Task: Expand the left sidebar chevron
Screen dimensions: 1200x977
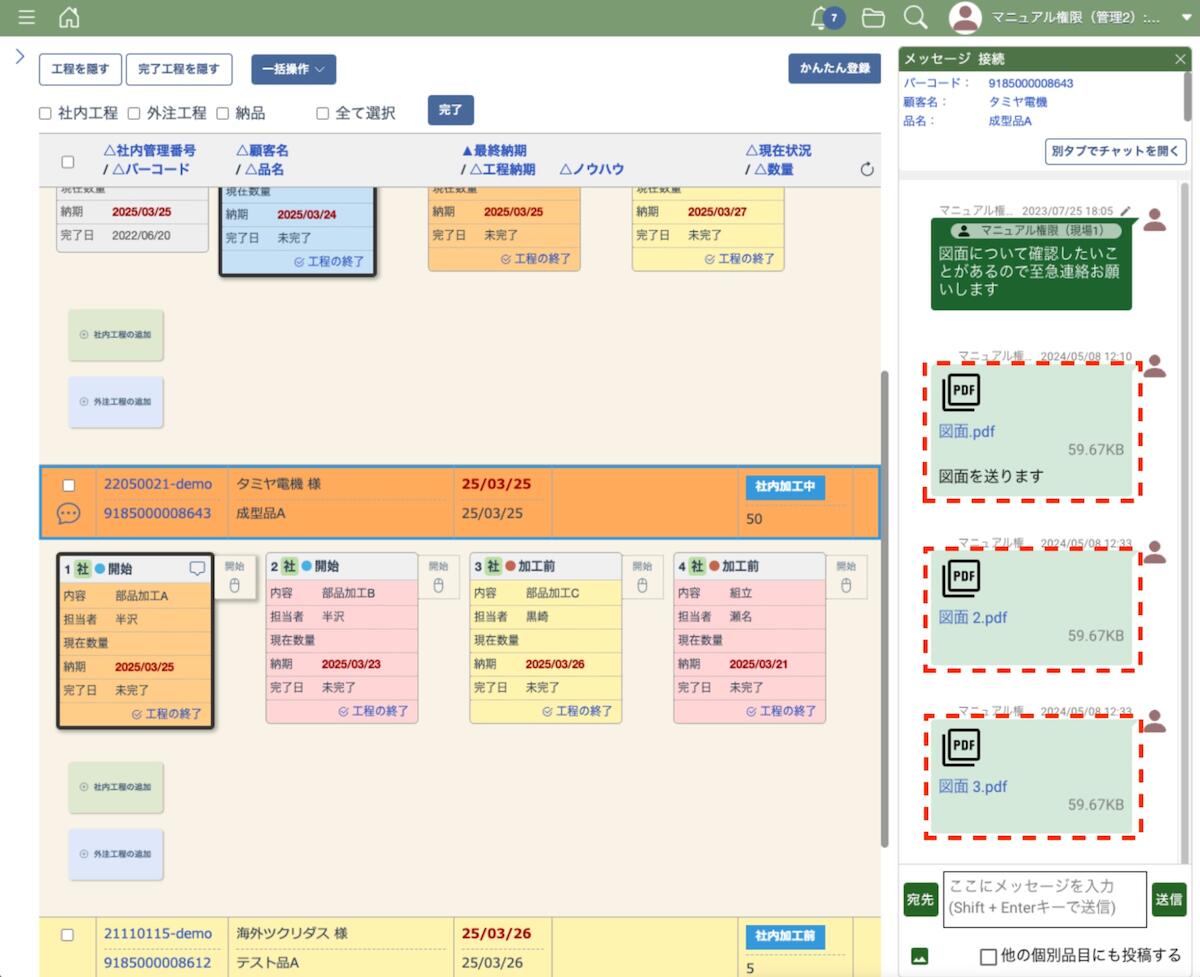Action: pos(19,57)
